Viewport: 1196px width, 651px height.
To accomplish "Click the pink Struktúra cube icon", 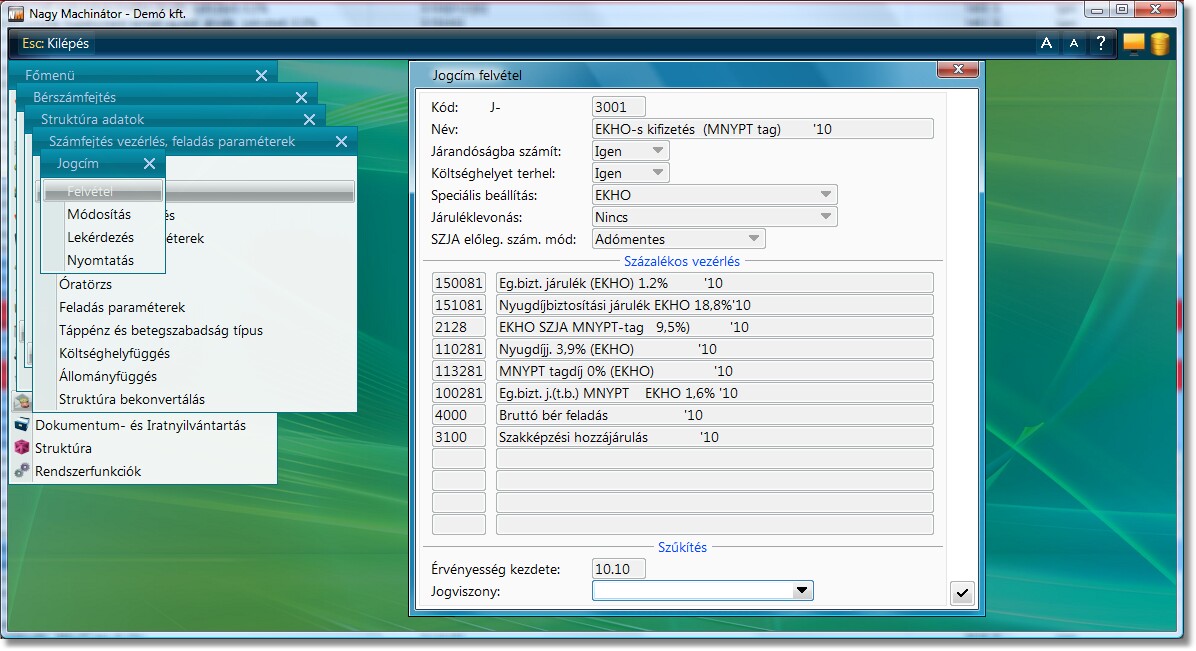I will pyautogui.click(x=22, y=448).
